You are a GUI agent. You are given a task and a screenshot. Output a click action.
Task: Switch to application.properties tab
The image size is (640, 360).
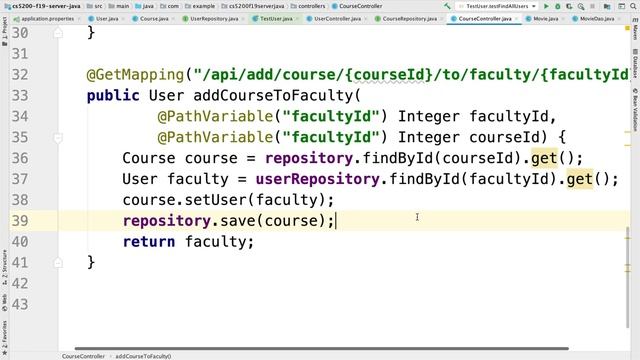(47, 19)
